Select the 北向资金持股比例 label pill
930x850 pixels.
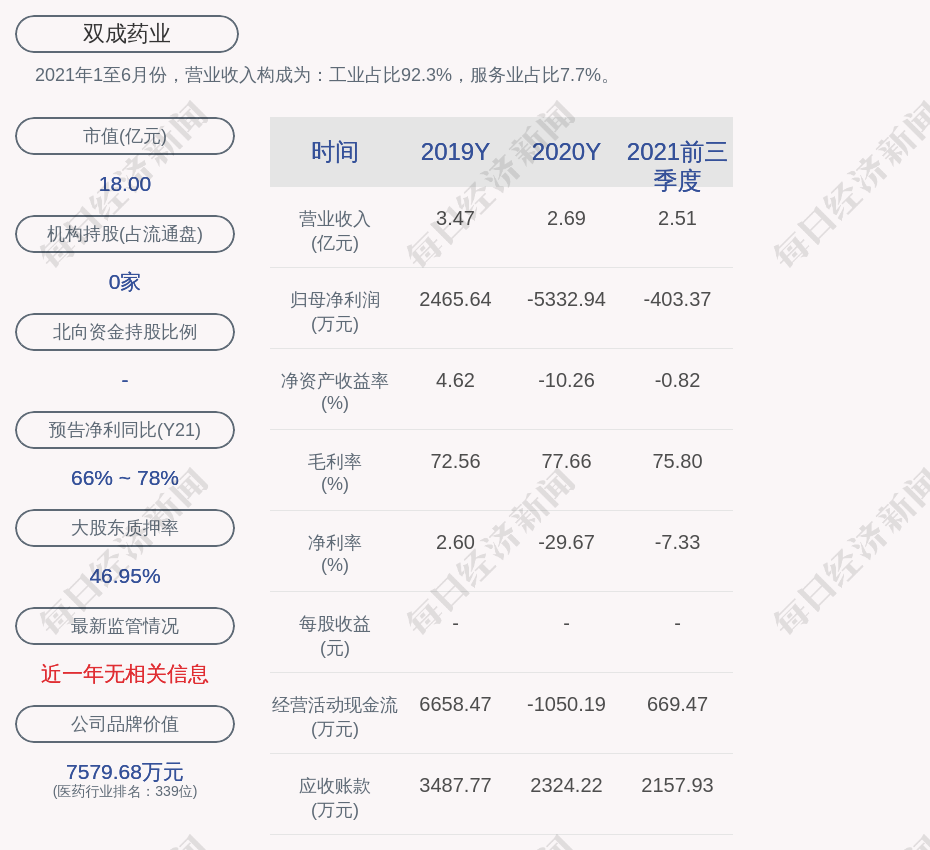click(125, 332)
